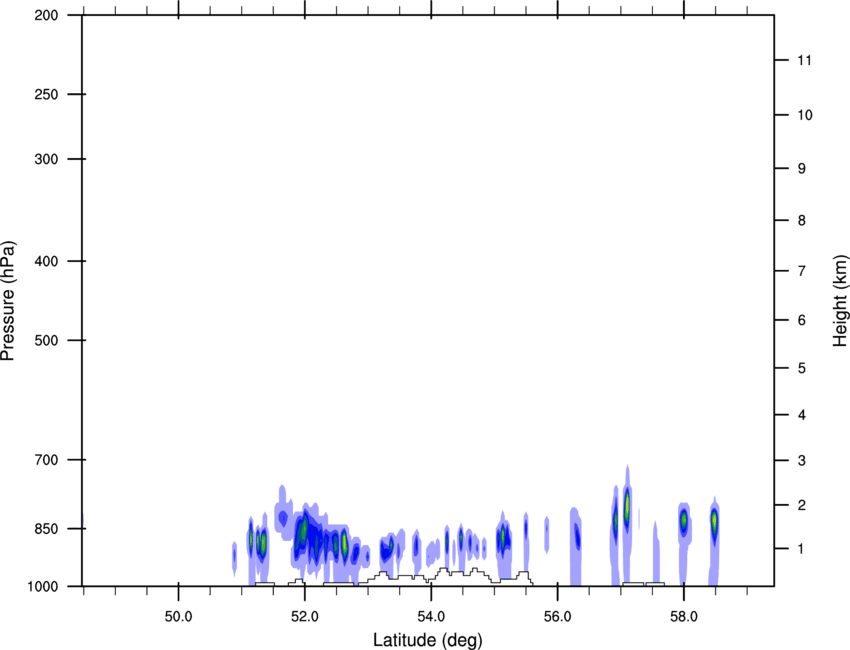Select the 400 pressure tick label
This screenshot has width=850, height=650.
coord(46,261)
